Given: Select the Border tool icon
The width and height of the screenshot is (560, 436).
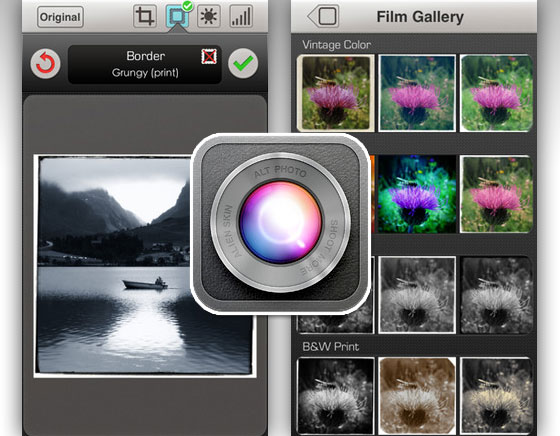Looking at the screenshot, I should 177,16.
